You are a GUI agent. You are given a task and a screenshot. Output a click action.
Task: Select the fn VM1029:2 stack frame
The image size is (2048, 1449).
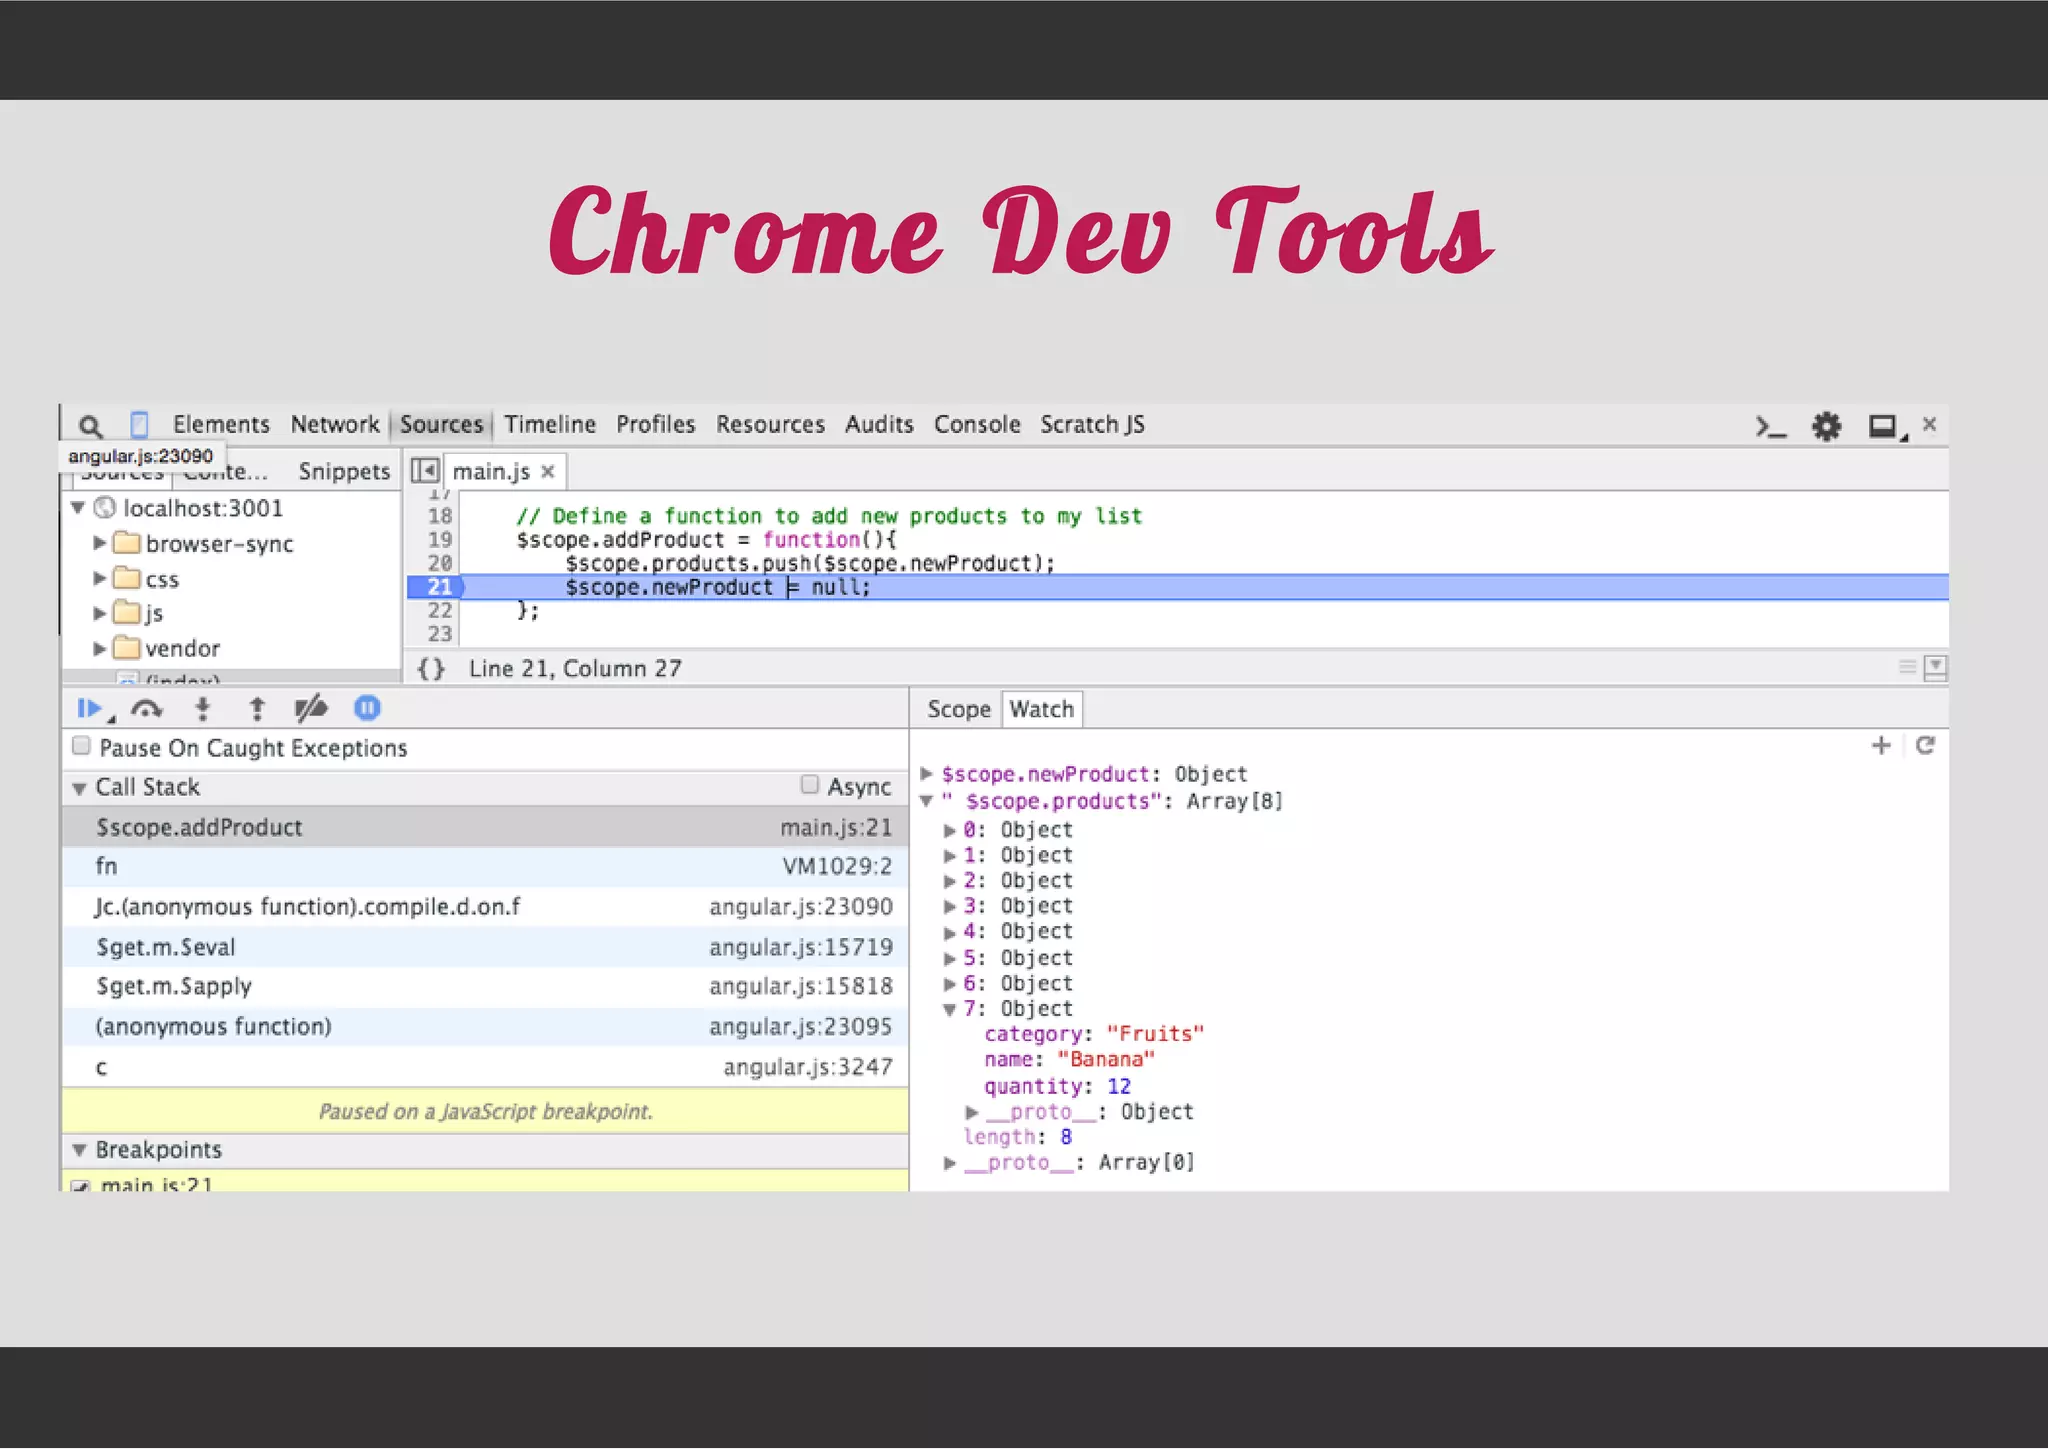pyautogui.click(x=485, y=866)
